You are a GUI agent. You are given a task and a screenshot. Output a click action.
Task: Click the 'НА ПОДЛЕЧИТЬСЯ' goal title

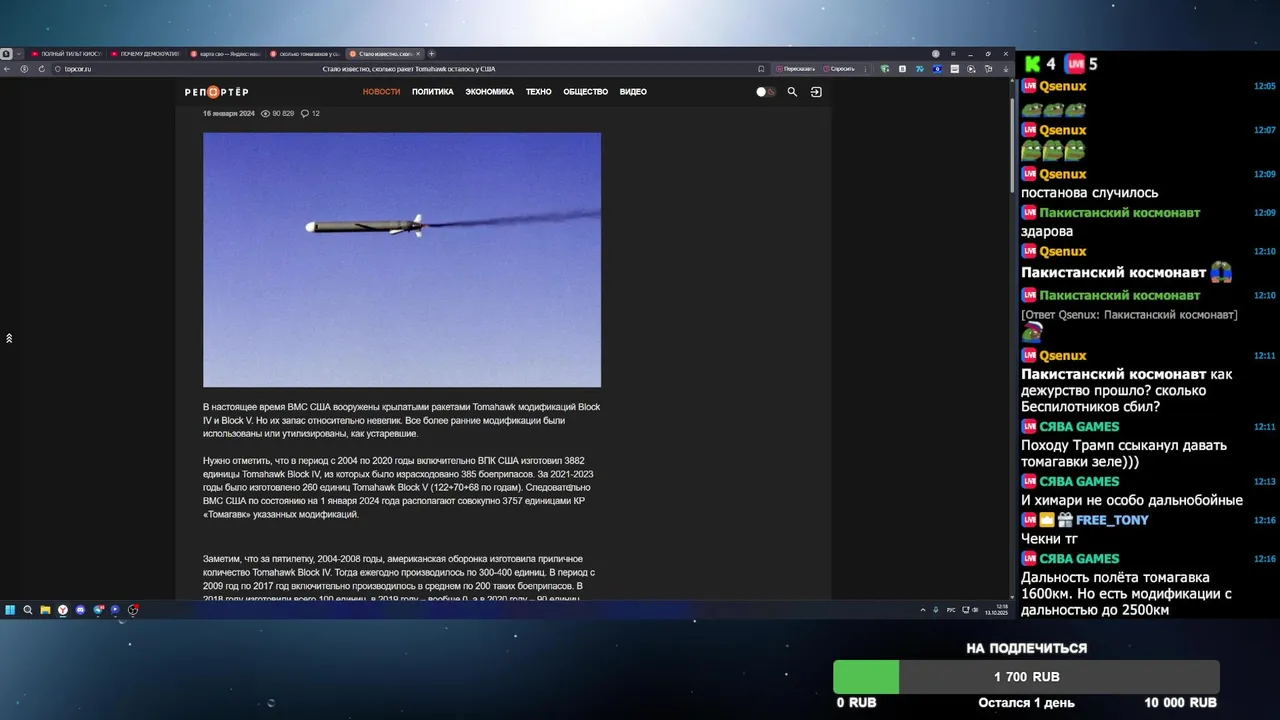pos(1026,648)
